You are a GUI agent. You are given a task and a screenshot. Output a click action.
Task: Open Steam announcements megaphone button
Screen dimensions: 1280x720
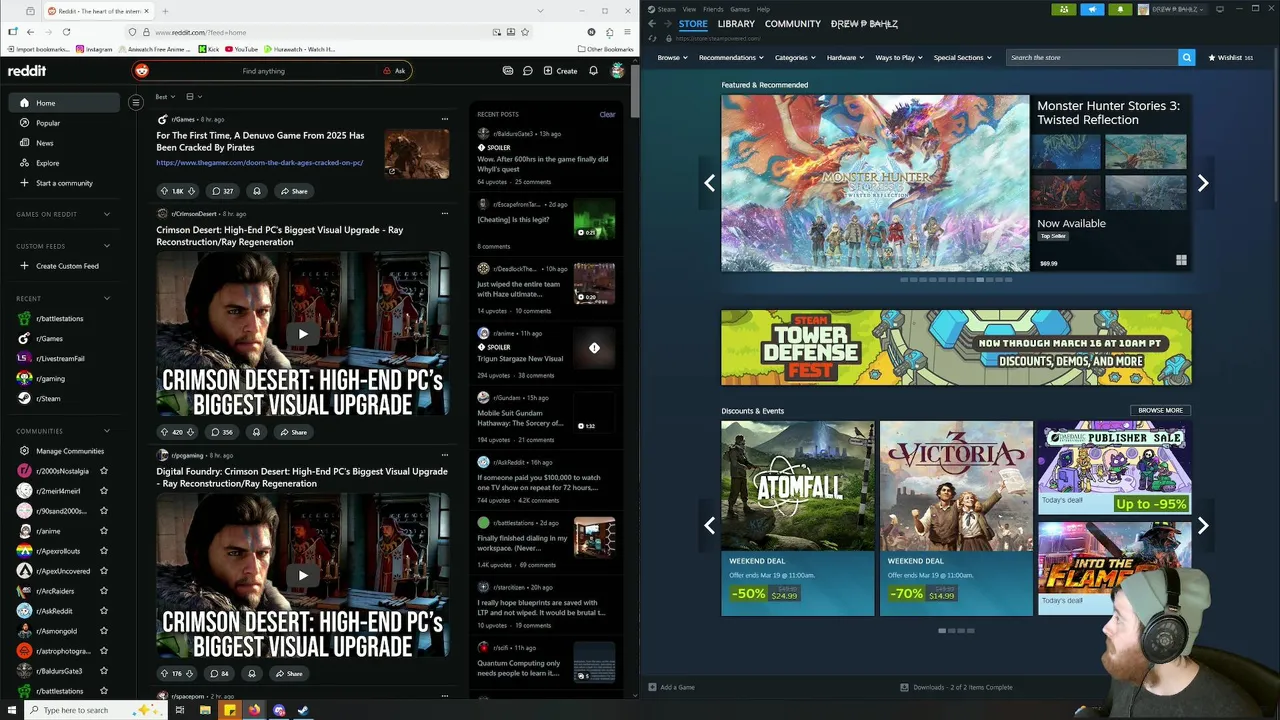1092,9
